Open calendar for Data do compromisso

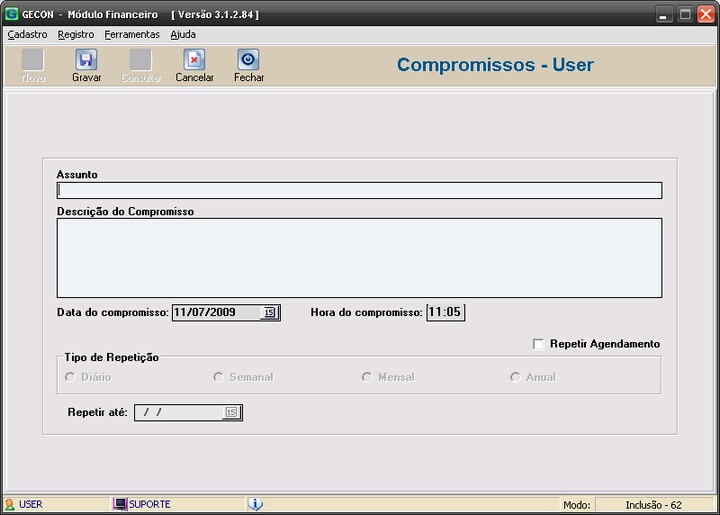270,312
